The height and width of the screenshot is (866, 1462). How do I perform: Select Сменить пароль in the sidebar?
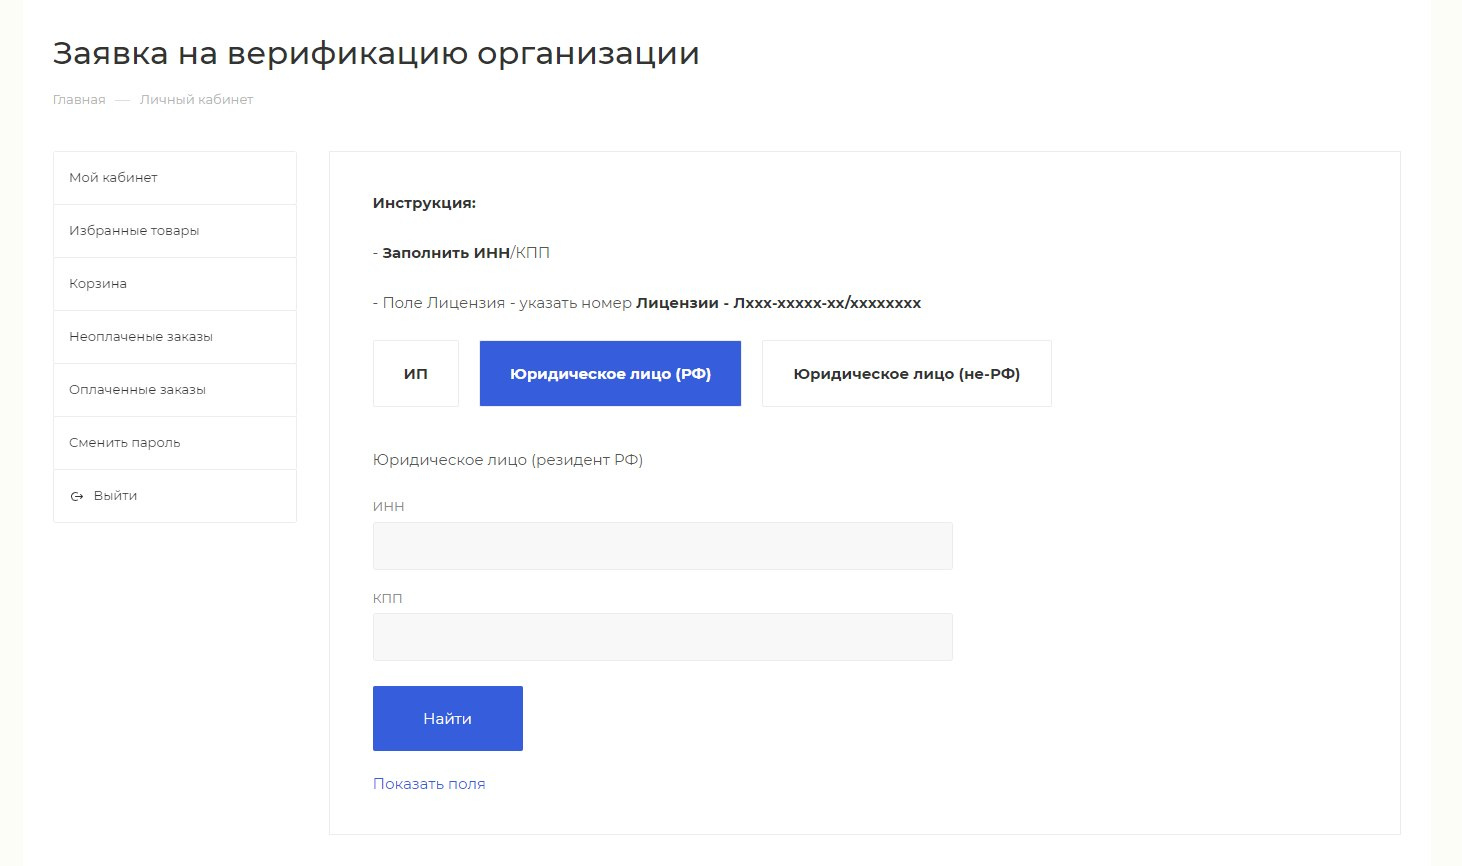(x=175, y=443)
